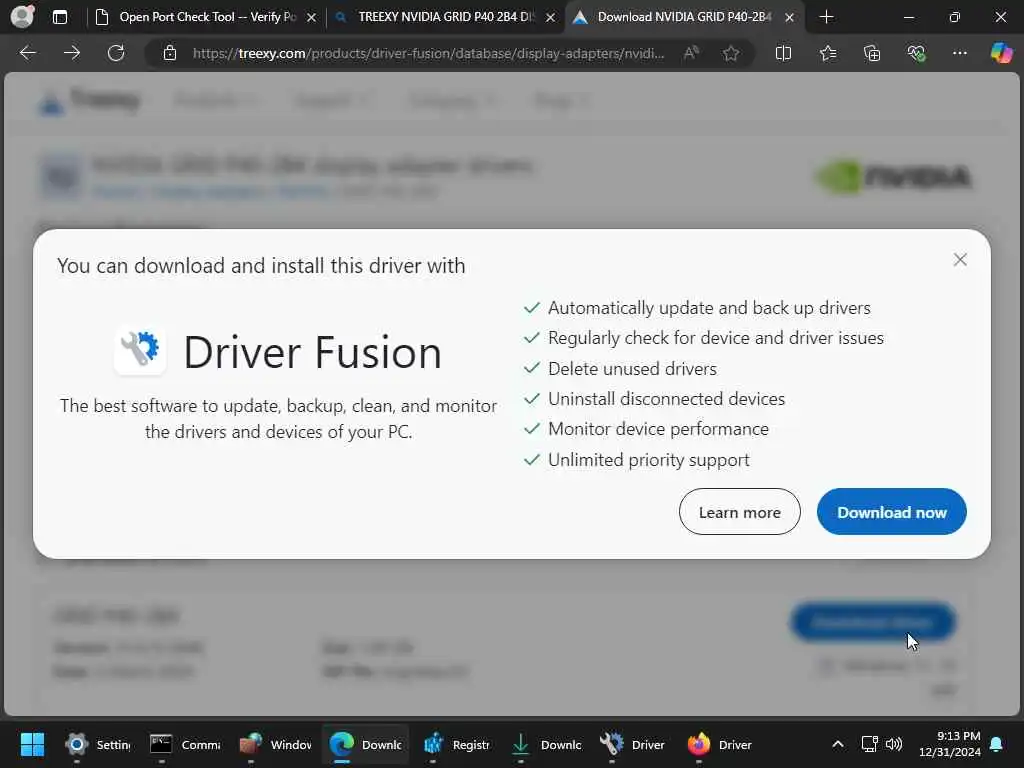This screenshot has width=1024, height=768.
Task: Open Read aloud from address bar
Action: point(691,53)
